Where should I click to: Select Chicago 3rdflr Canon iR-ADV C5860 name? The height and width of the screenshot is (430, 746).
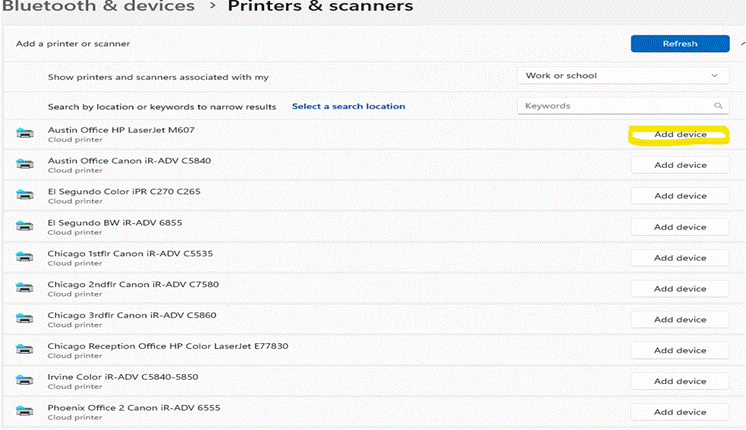[132, 315]
